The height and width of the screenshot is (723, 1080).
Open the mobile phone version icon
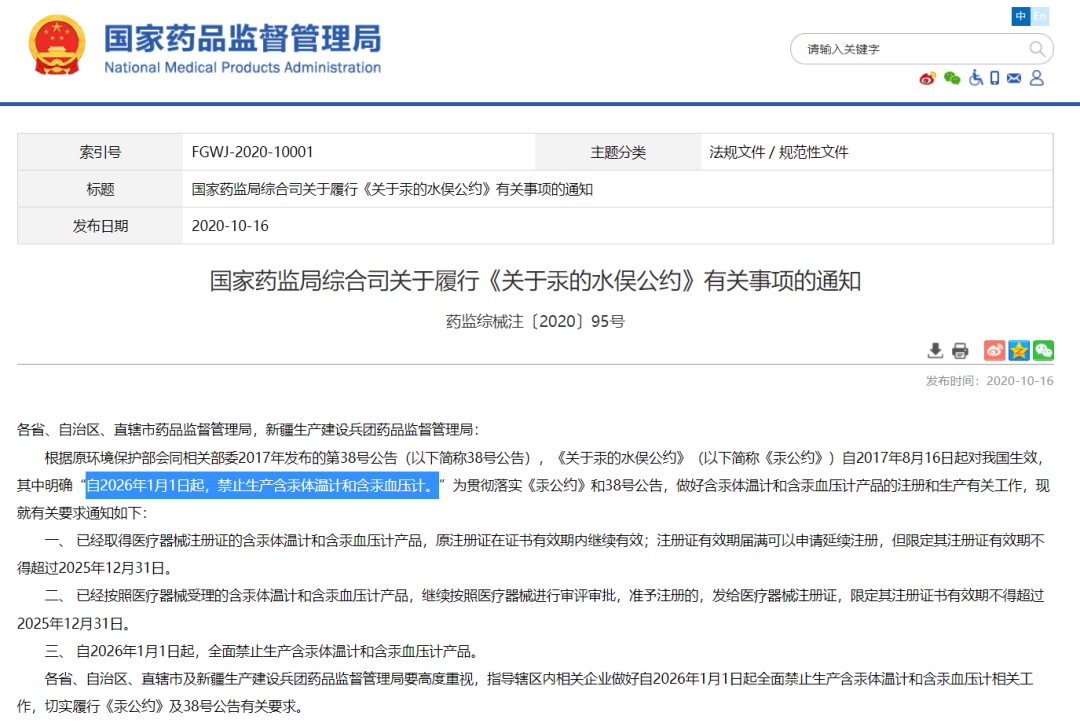(x=995, y=78)
